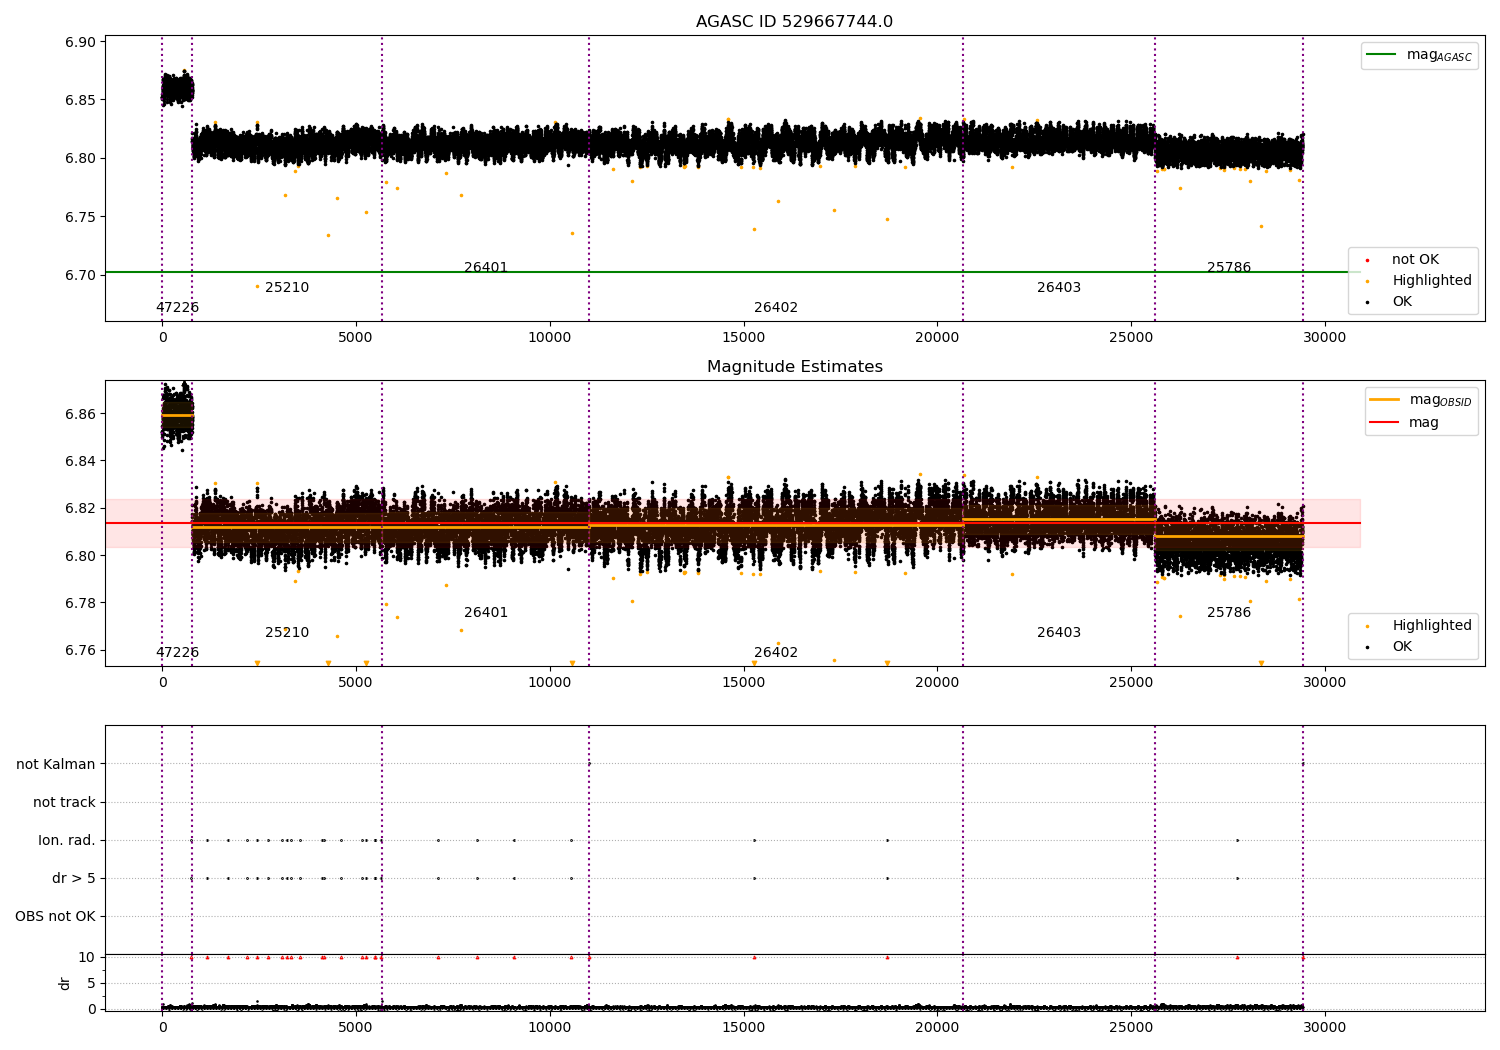1500x1050 pixels.
Task: Click the 6.76 y-axis tick in middle plot
Action: [80, 651]
